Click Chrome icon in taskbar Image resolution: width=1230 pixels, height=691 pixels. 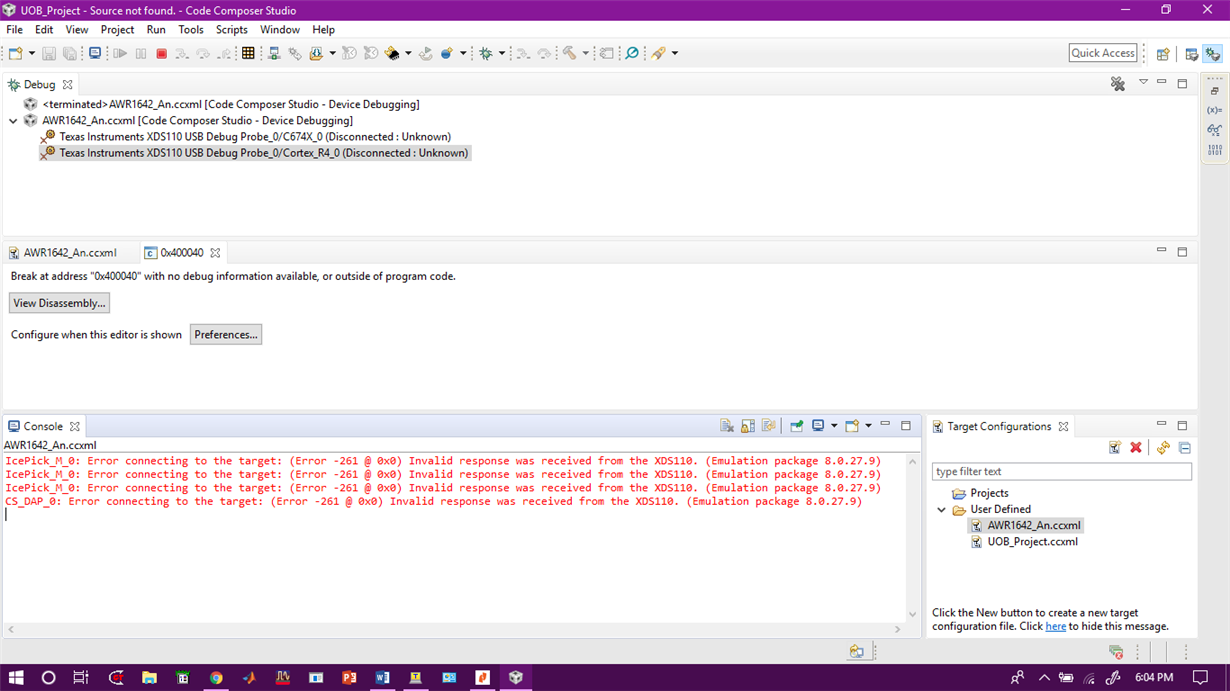point(216,677)
